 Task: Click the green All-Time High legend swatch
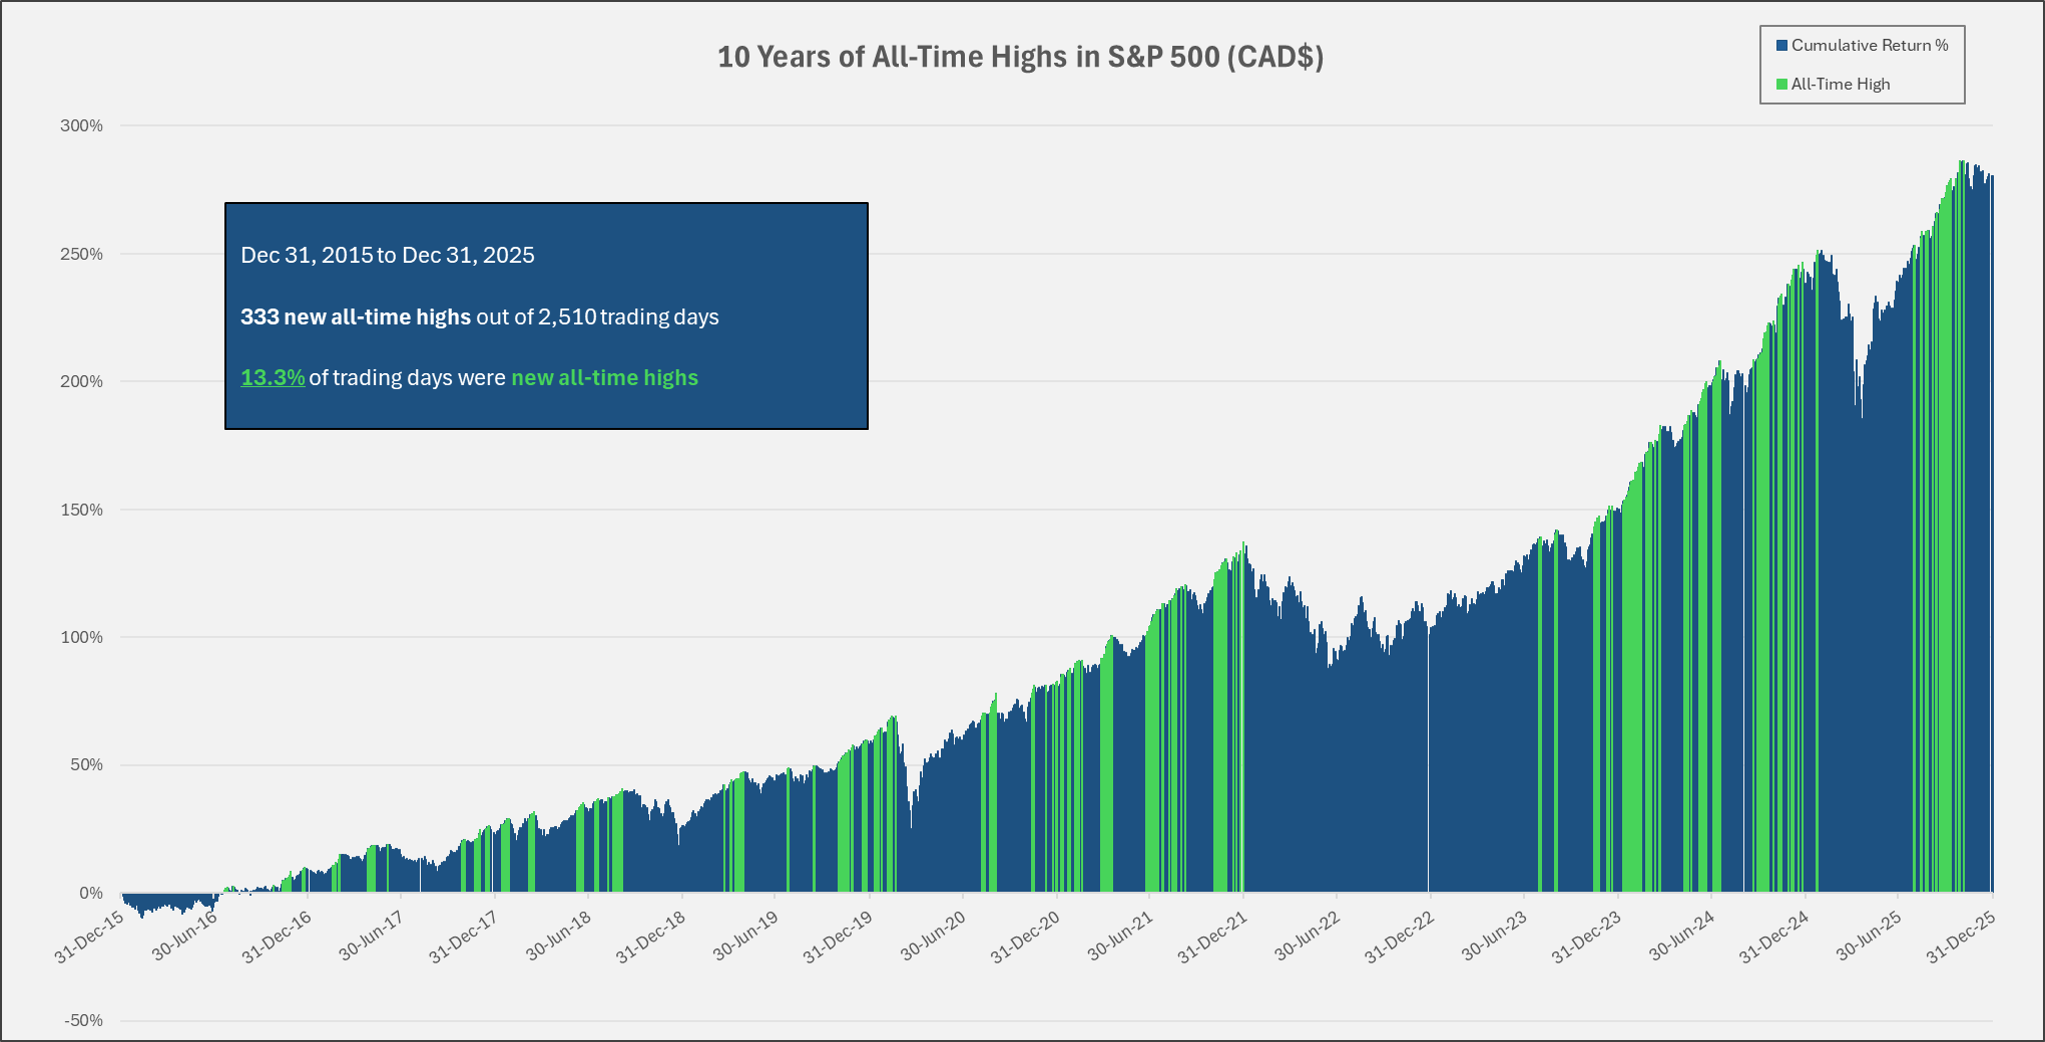click(1781, 84)
